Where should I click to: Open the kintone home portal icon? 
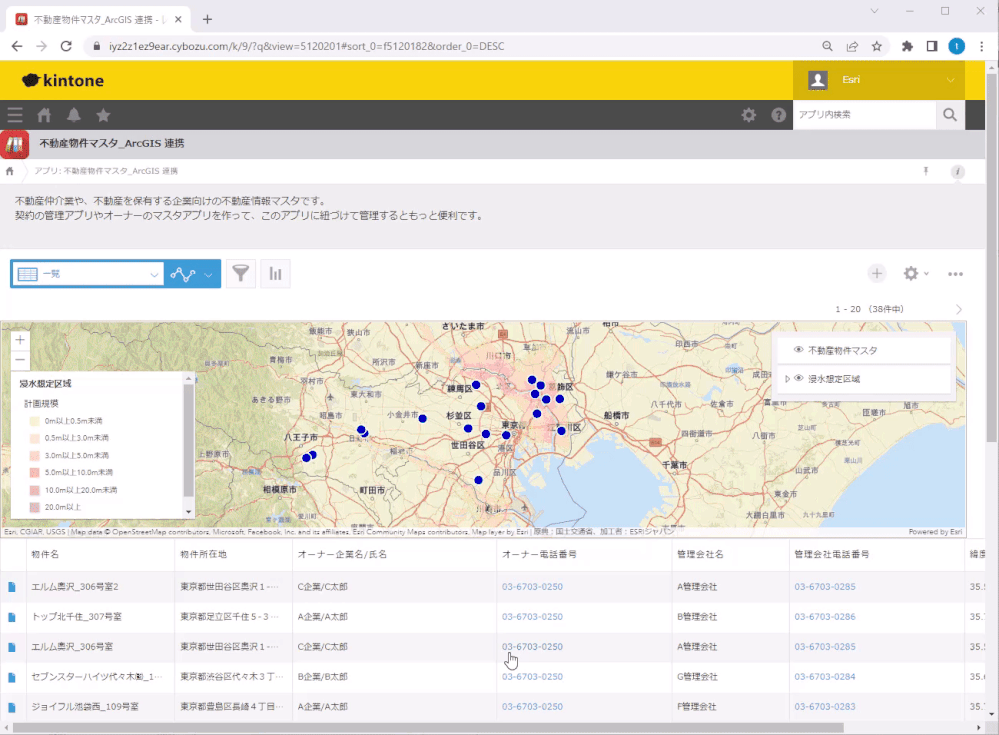(x=44, y=115)
